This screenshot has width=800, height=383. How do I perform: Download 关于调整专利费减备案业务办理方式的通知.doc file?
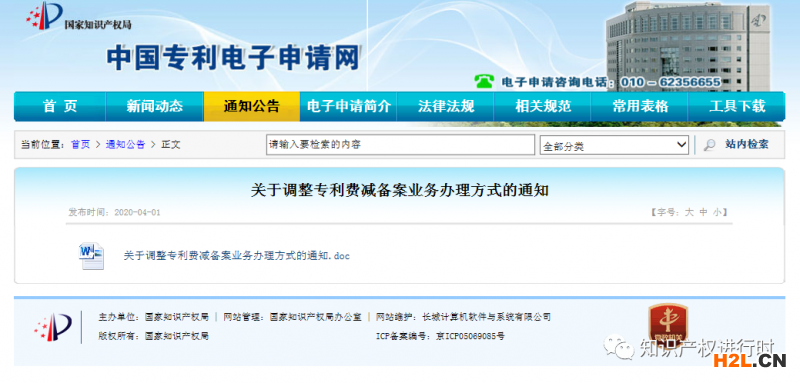tap(237, 256)
